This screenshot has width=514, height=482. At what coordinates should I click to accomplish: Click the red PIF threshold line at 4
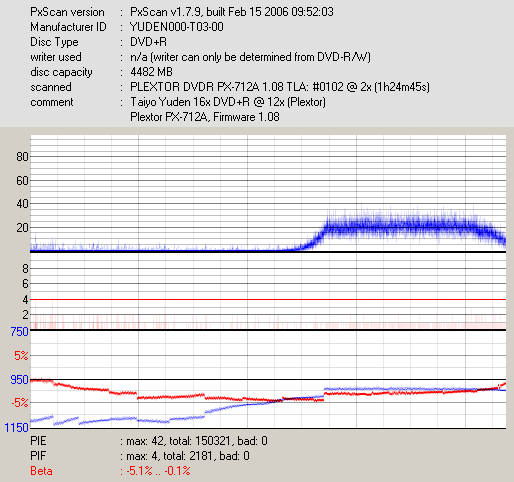point(268,300)
